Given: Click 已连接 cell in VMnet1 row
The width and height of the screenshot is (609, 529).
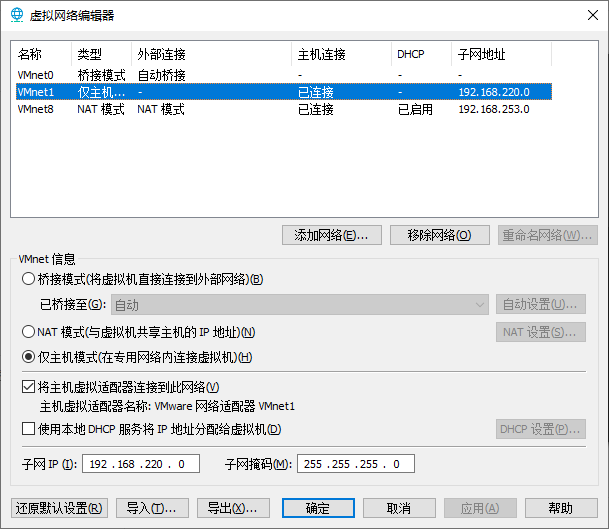Looking at the screenshot, I should tap(316, 92).
